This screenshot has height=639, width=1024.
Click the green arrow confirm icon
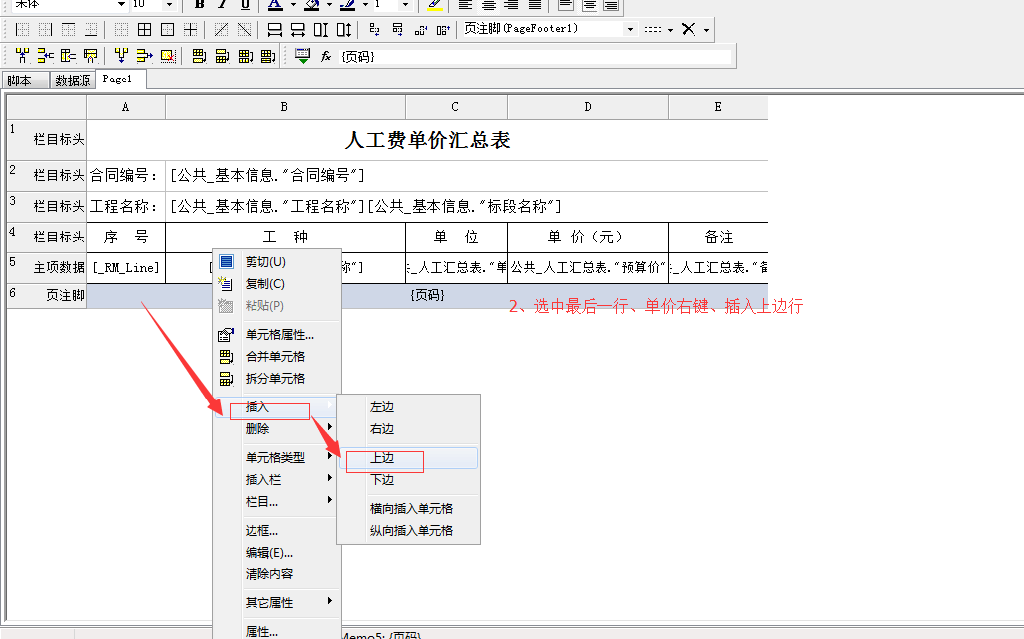[302, 56]
